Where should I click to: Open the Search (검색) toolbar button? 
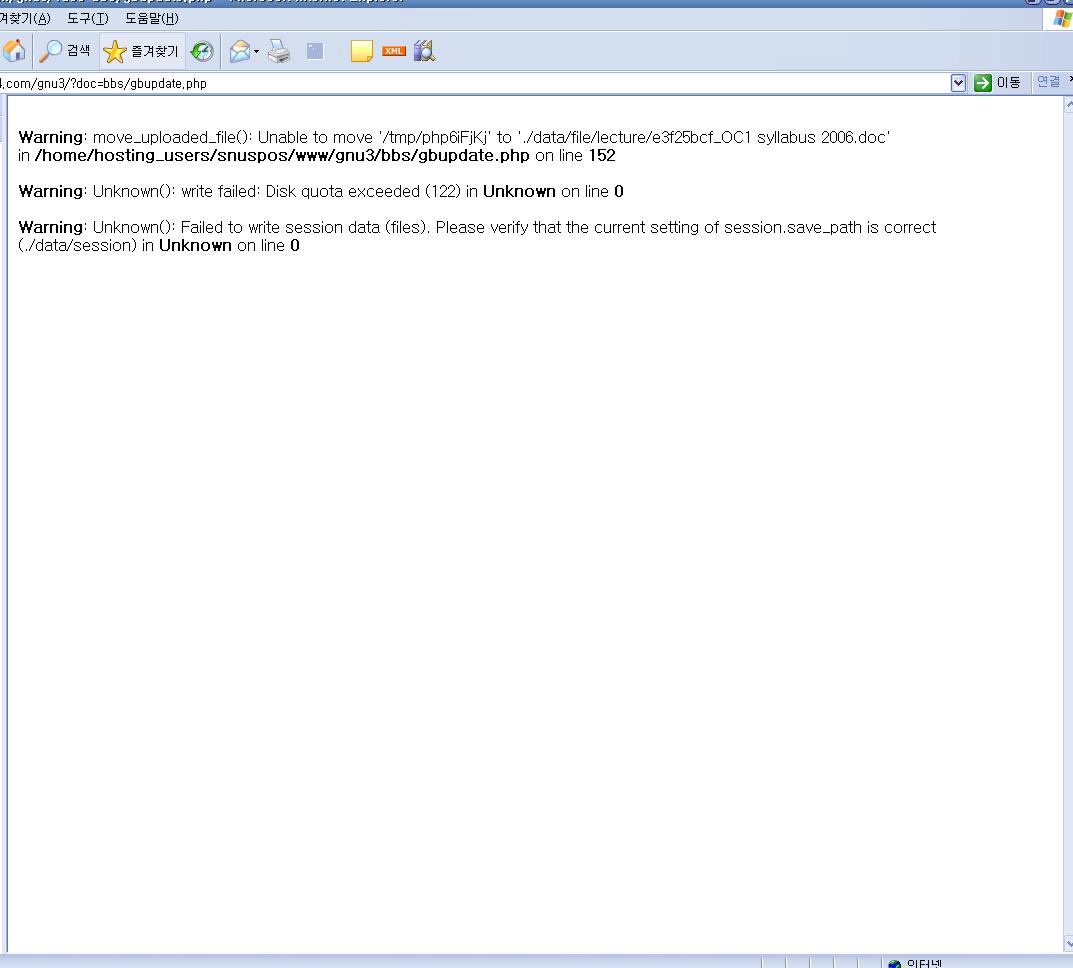click(x=64, y=51)
